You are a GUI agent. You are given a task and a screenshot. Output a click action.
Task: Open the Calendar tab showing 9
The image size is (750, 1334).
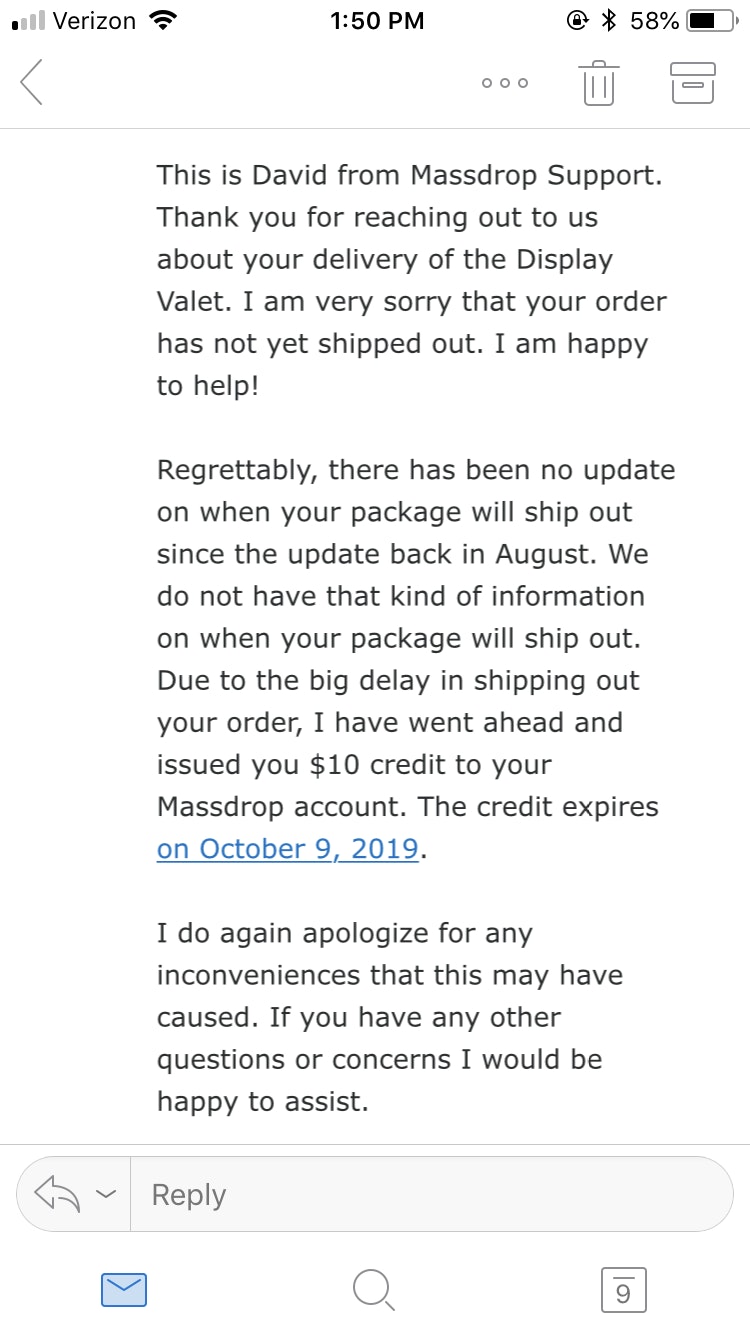pyautogui.click(x=624, y=1290)
